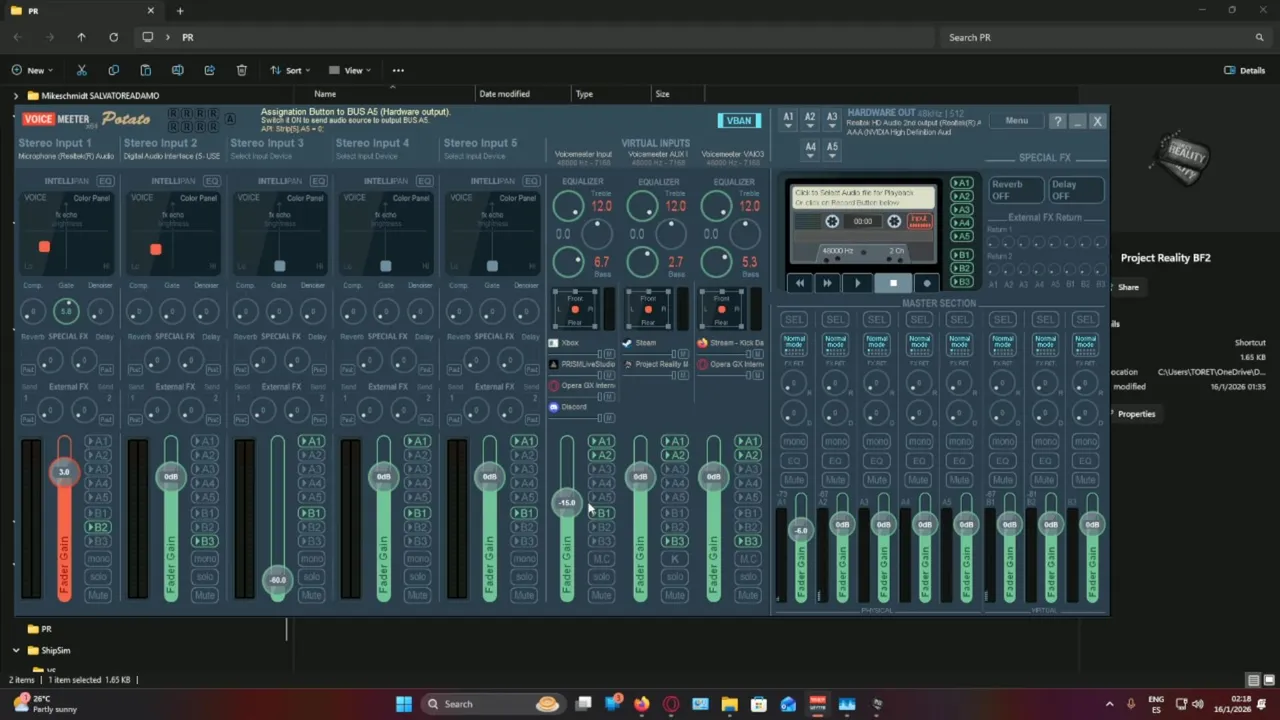The image size is (1280, 720).
Task: Toggle B2 bus routing on Stereo Input 1
Action: (98, 527)
